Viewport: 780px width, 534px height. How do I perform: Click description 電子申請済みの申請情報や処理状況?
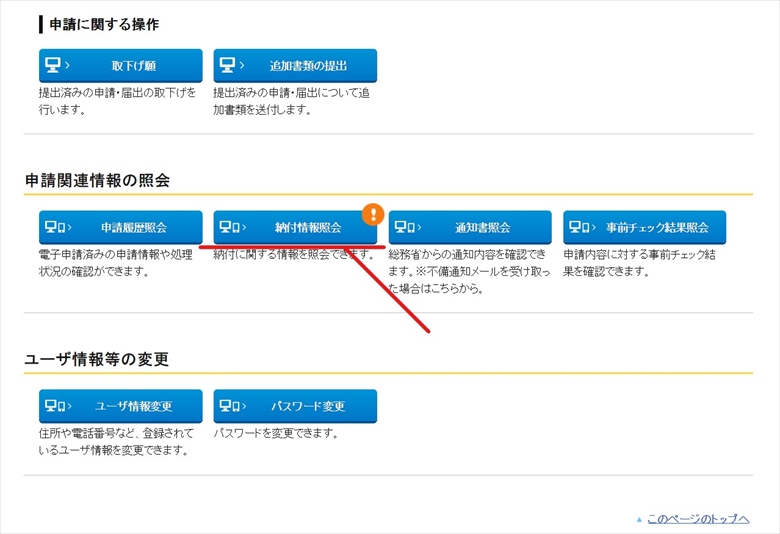(x=116, y=263)
